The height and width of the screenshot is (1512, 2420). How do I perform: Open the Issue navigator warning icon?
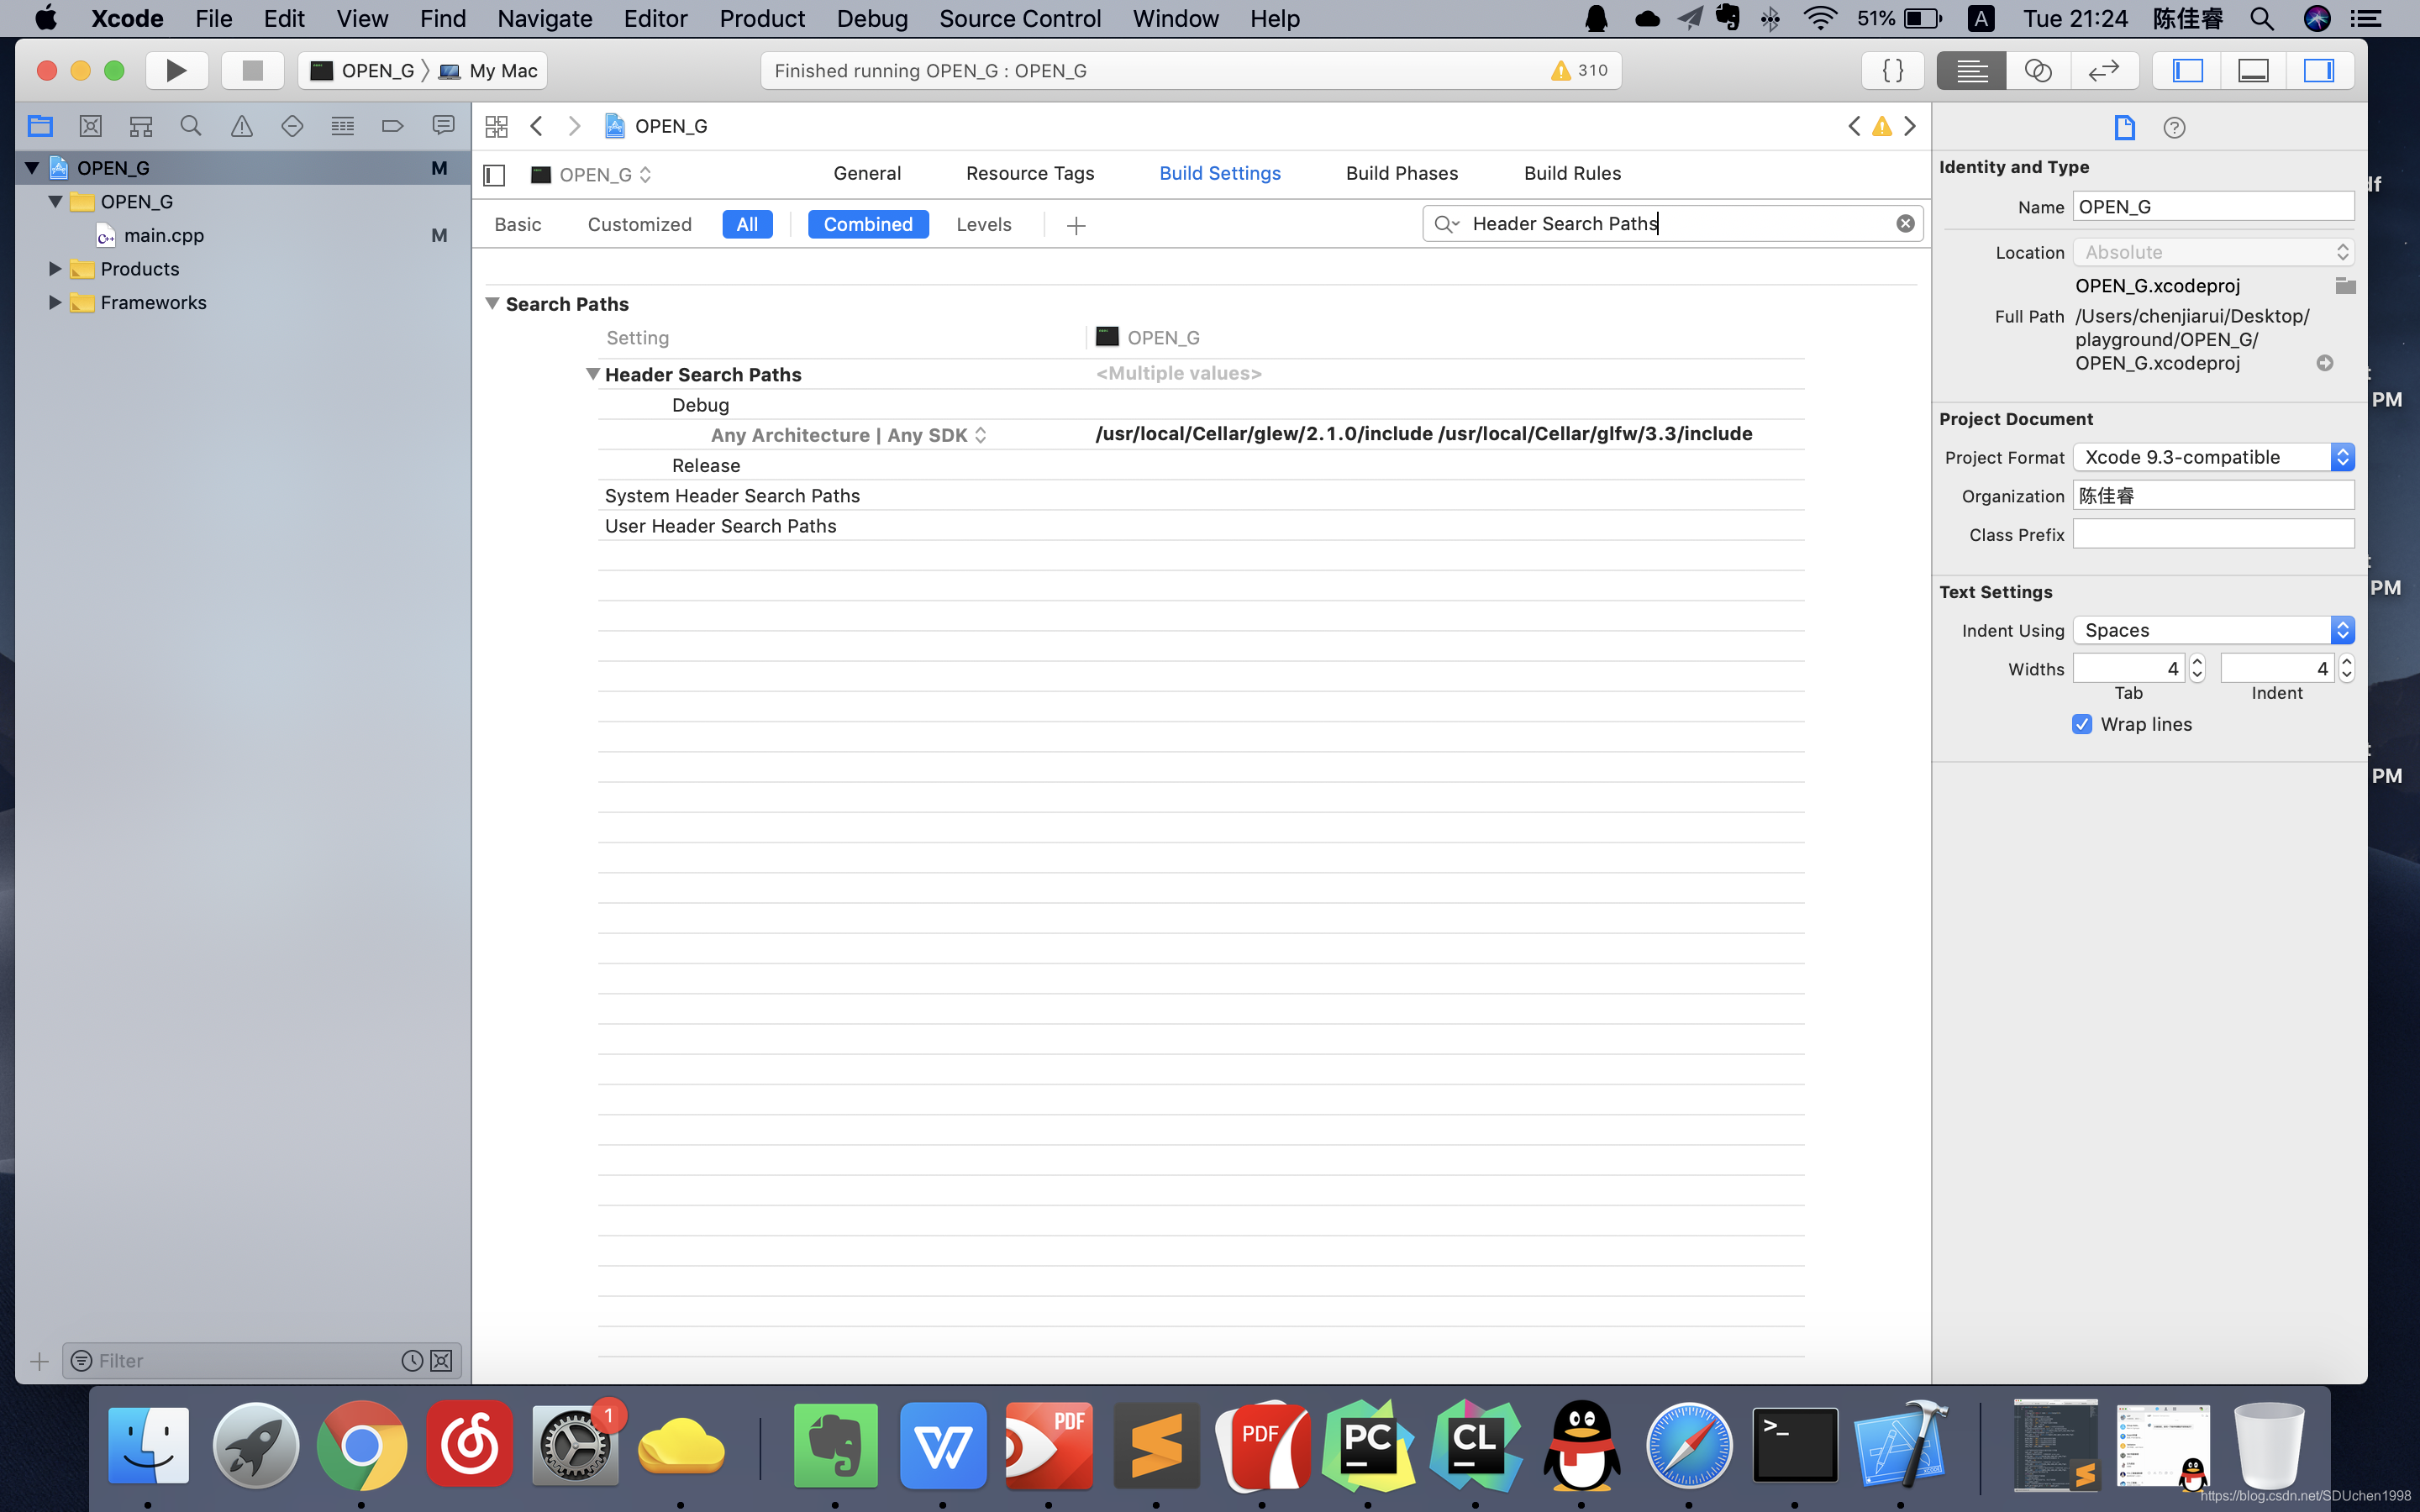tap(241, 126)
